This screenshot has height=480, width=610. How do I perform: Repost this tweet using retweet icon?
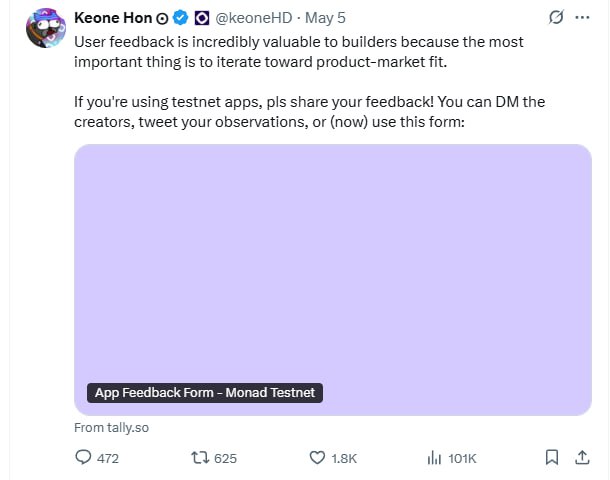coord(200,457)
